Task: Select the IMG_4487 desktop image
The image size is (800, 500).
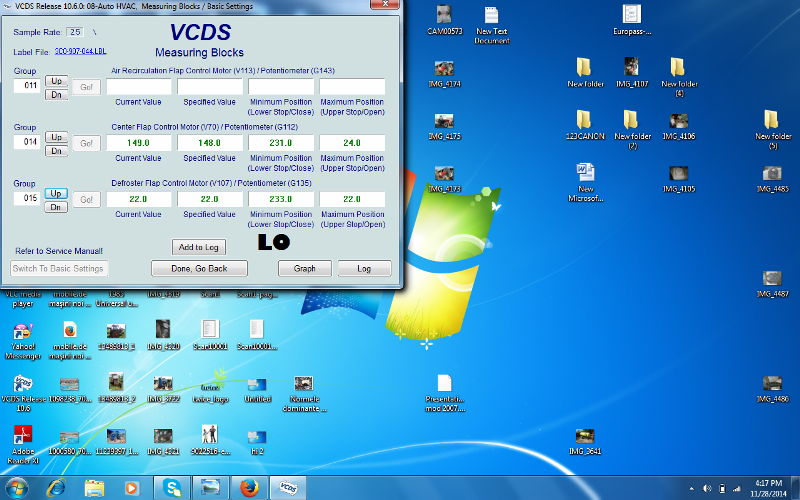Action: pos(772,284)
